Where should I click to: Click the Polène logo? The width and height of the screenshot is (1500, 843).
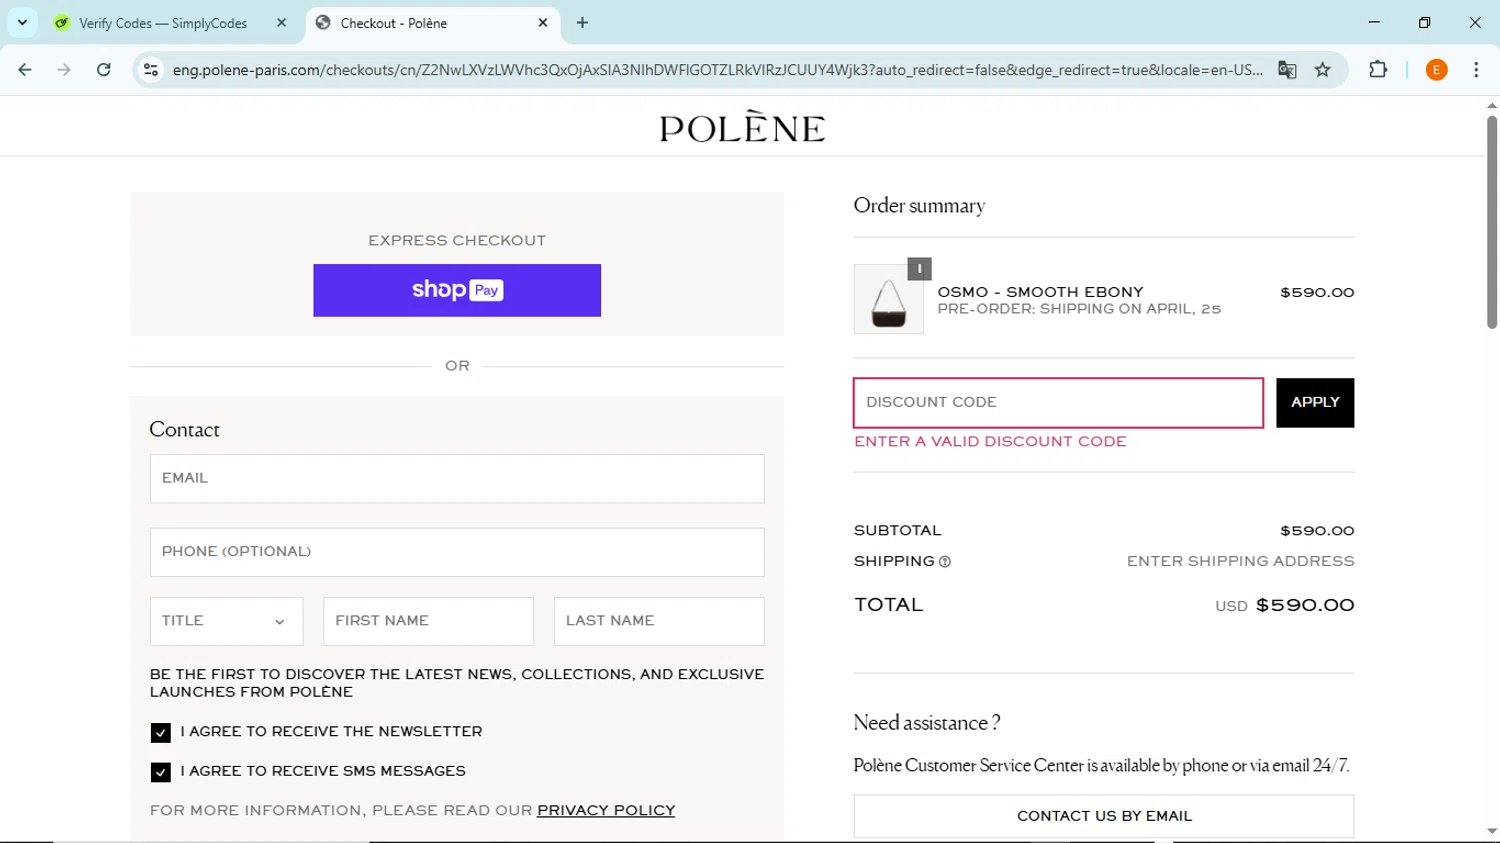click(x=742, y=127)
